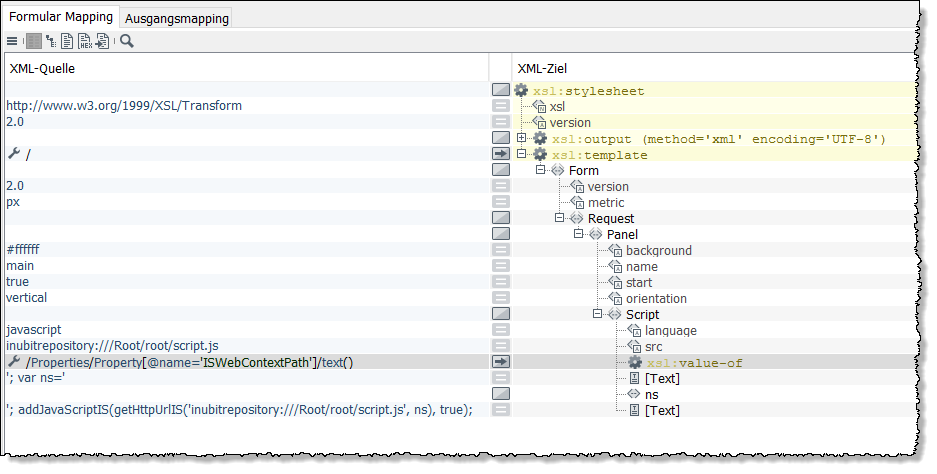This screenshot has width=937, height=474.
Task: Select the Formular Mapping tab
Action: pyautogui.click(x=60, y=18)
